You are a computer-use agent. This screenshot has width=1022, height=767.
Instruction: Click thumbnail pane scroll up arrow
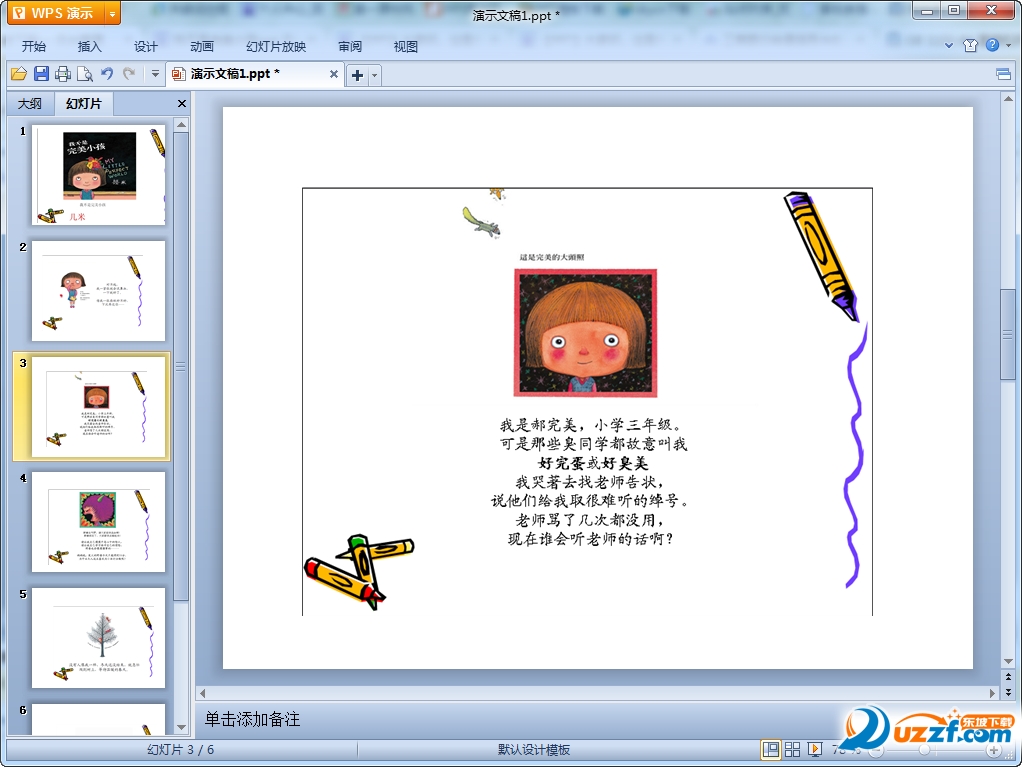point(182,124)
